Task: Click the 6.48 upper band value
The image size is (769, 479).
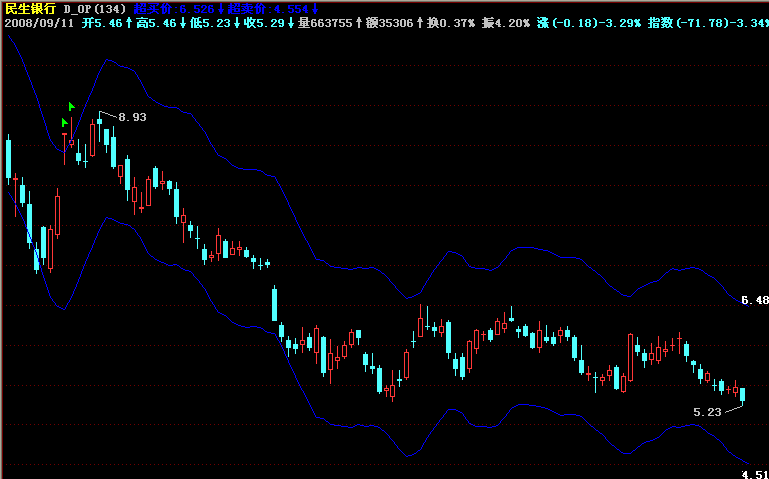Action: click(x=755, y=300)
